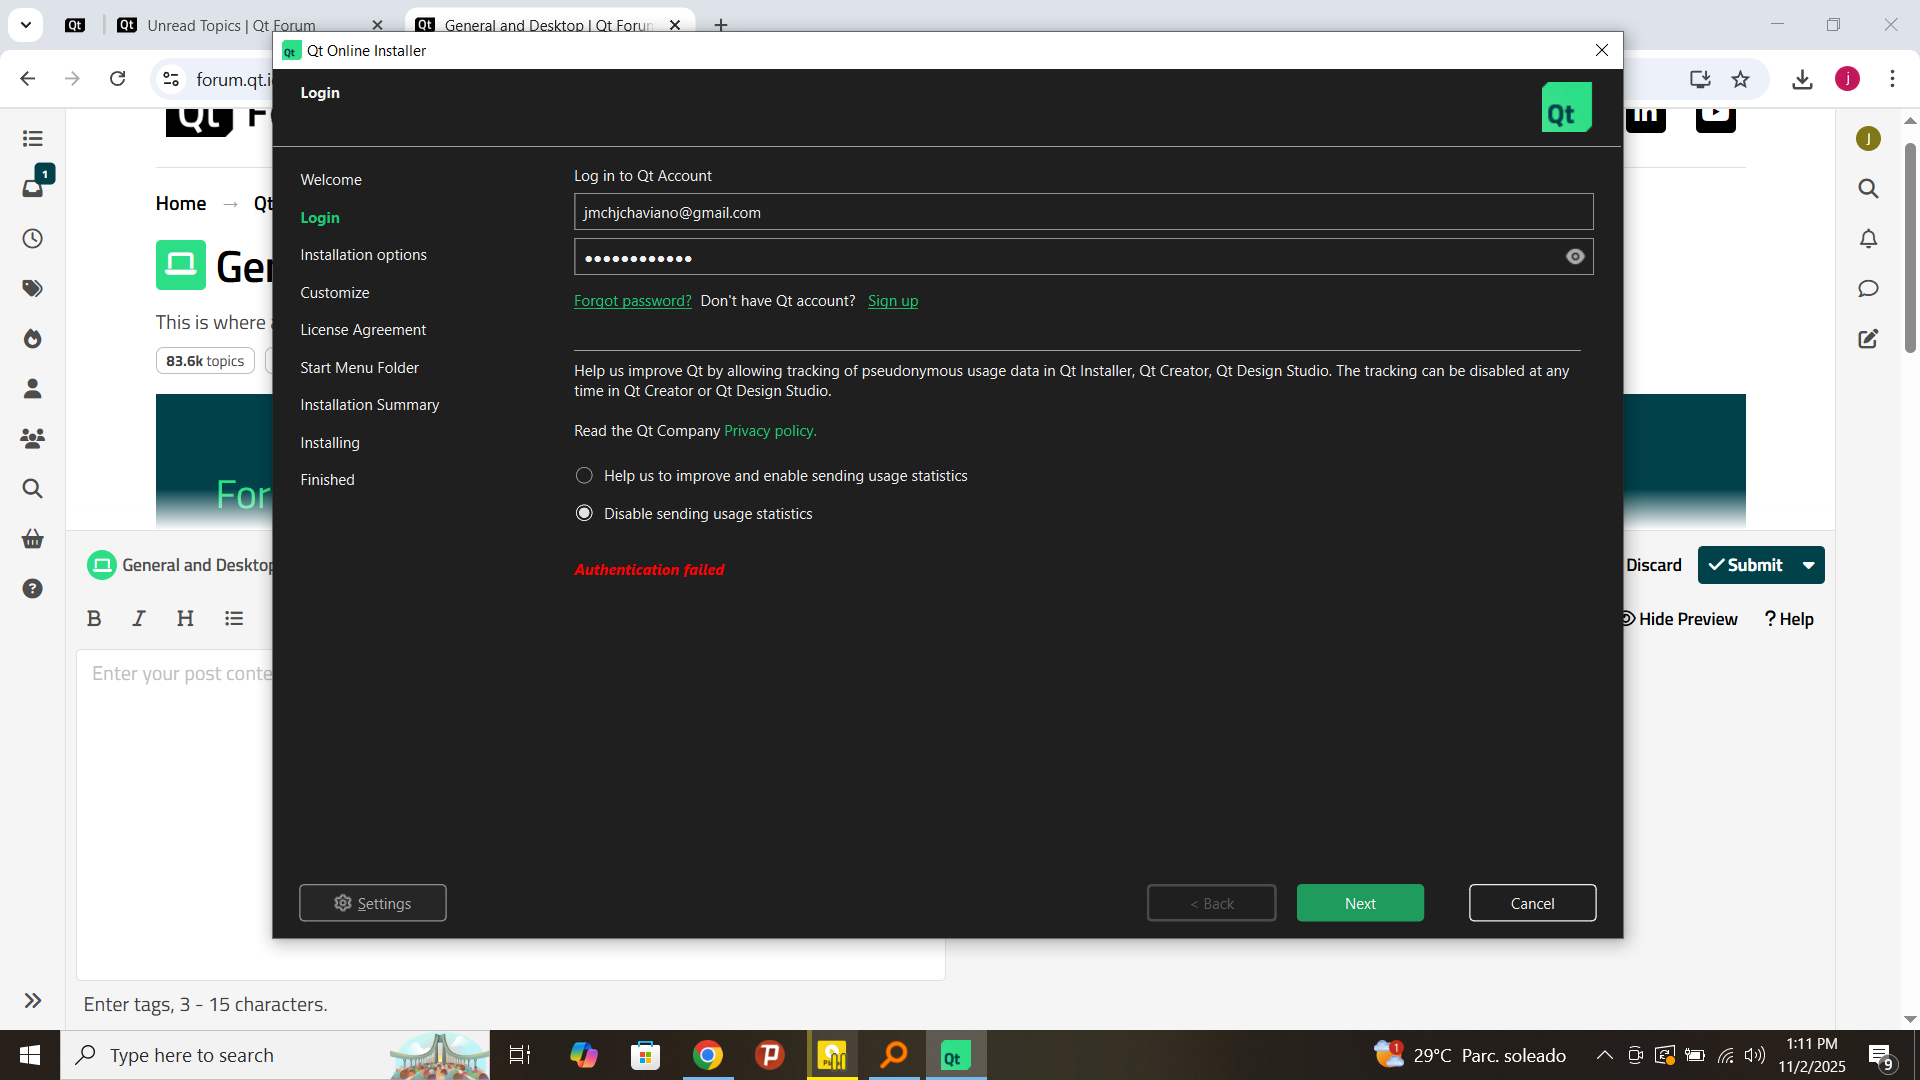Go to Installation options step
The height and width of the screenshot is (1080, 1920).
point(363,255)
